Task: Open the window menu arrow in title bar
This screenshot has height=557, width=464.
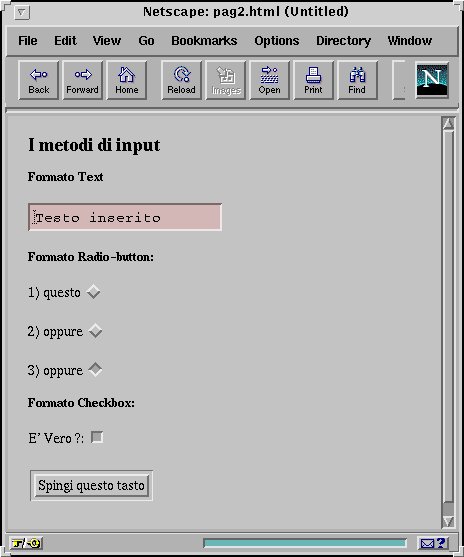Action: pos(22,13)
